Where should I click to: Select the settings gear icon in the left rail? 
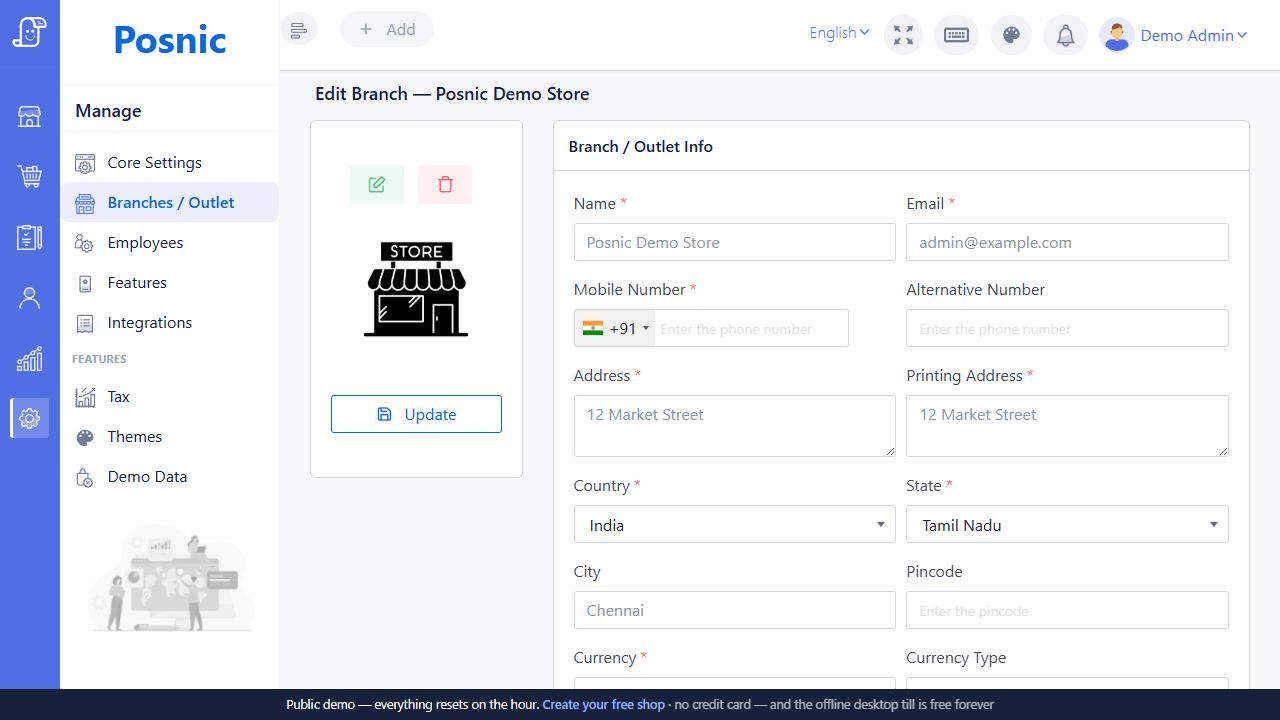[30, 418]
